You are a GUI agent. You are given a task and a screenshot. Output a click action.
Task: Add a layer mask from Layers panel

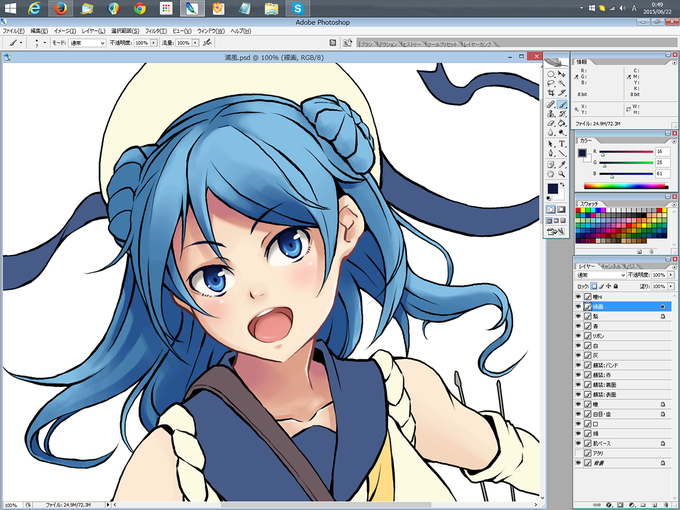(x=620, y=505)
